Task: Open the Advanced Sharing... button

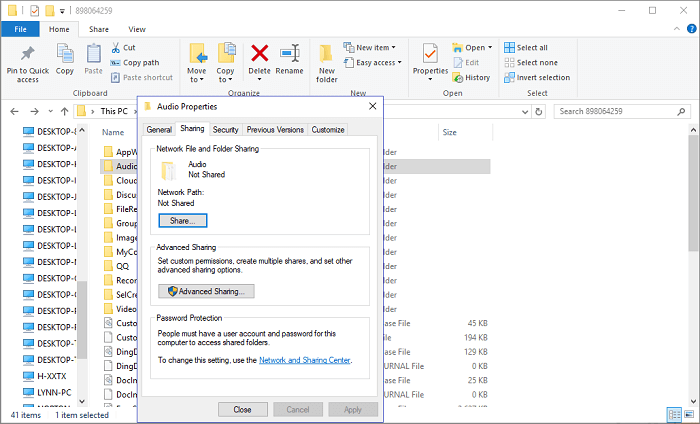Action: point(207,291)
